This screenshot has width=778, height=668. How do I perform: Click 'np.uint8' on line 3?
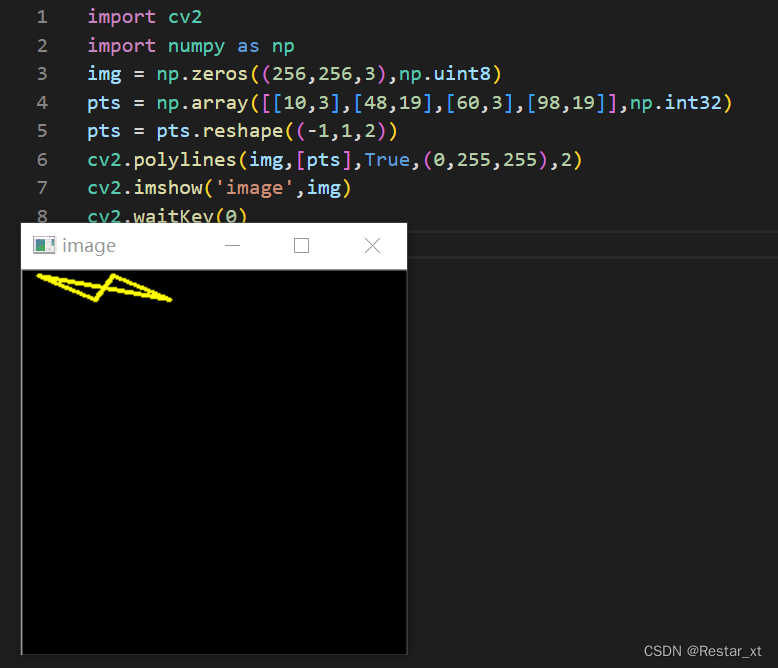tap(445, 74)
